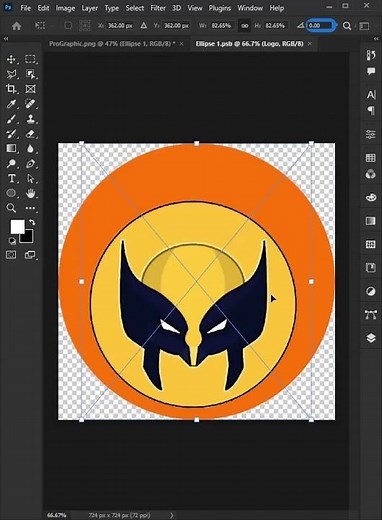The width and height of the screenshot is (382, 520).
Task: Open the workspace switcher dropdown
Action: [x=365, y=26]
